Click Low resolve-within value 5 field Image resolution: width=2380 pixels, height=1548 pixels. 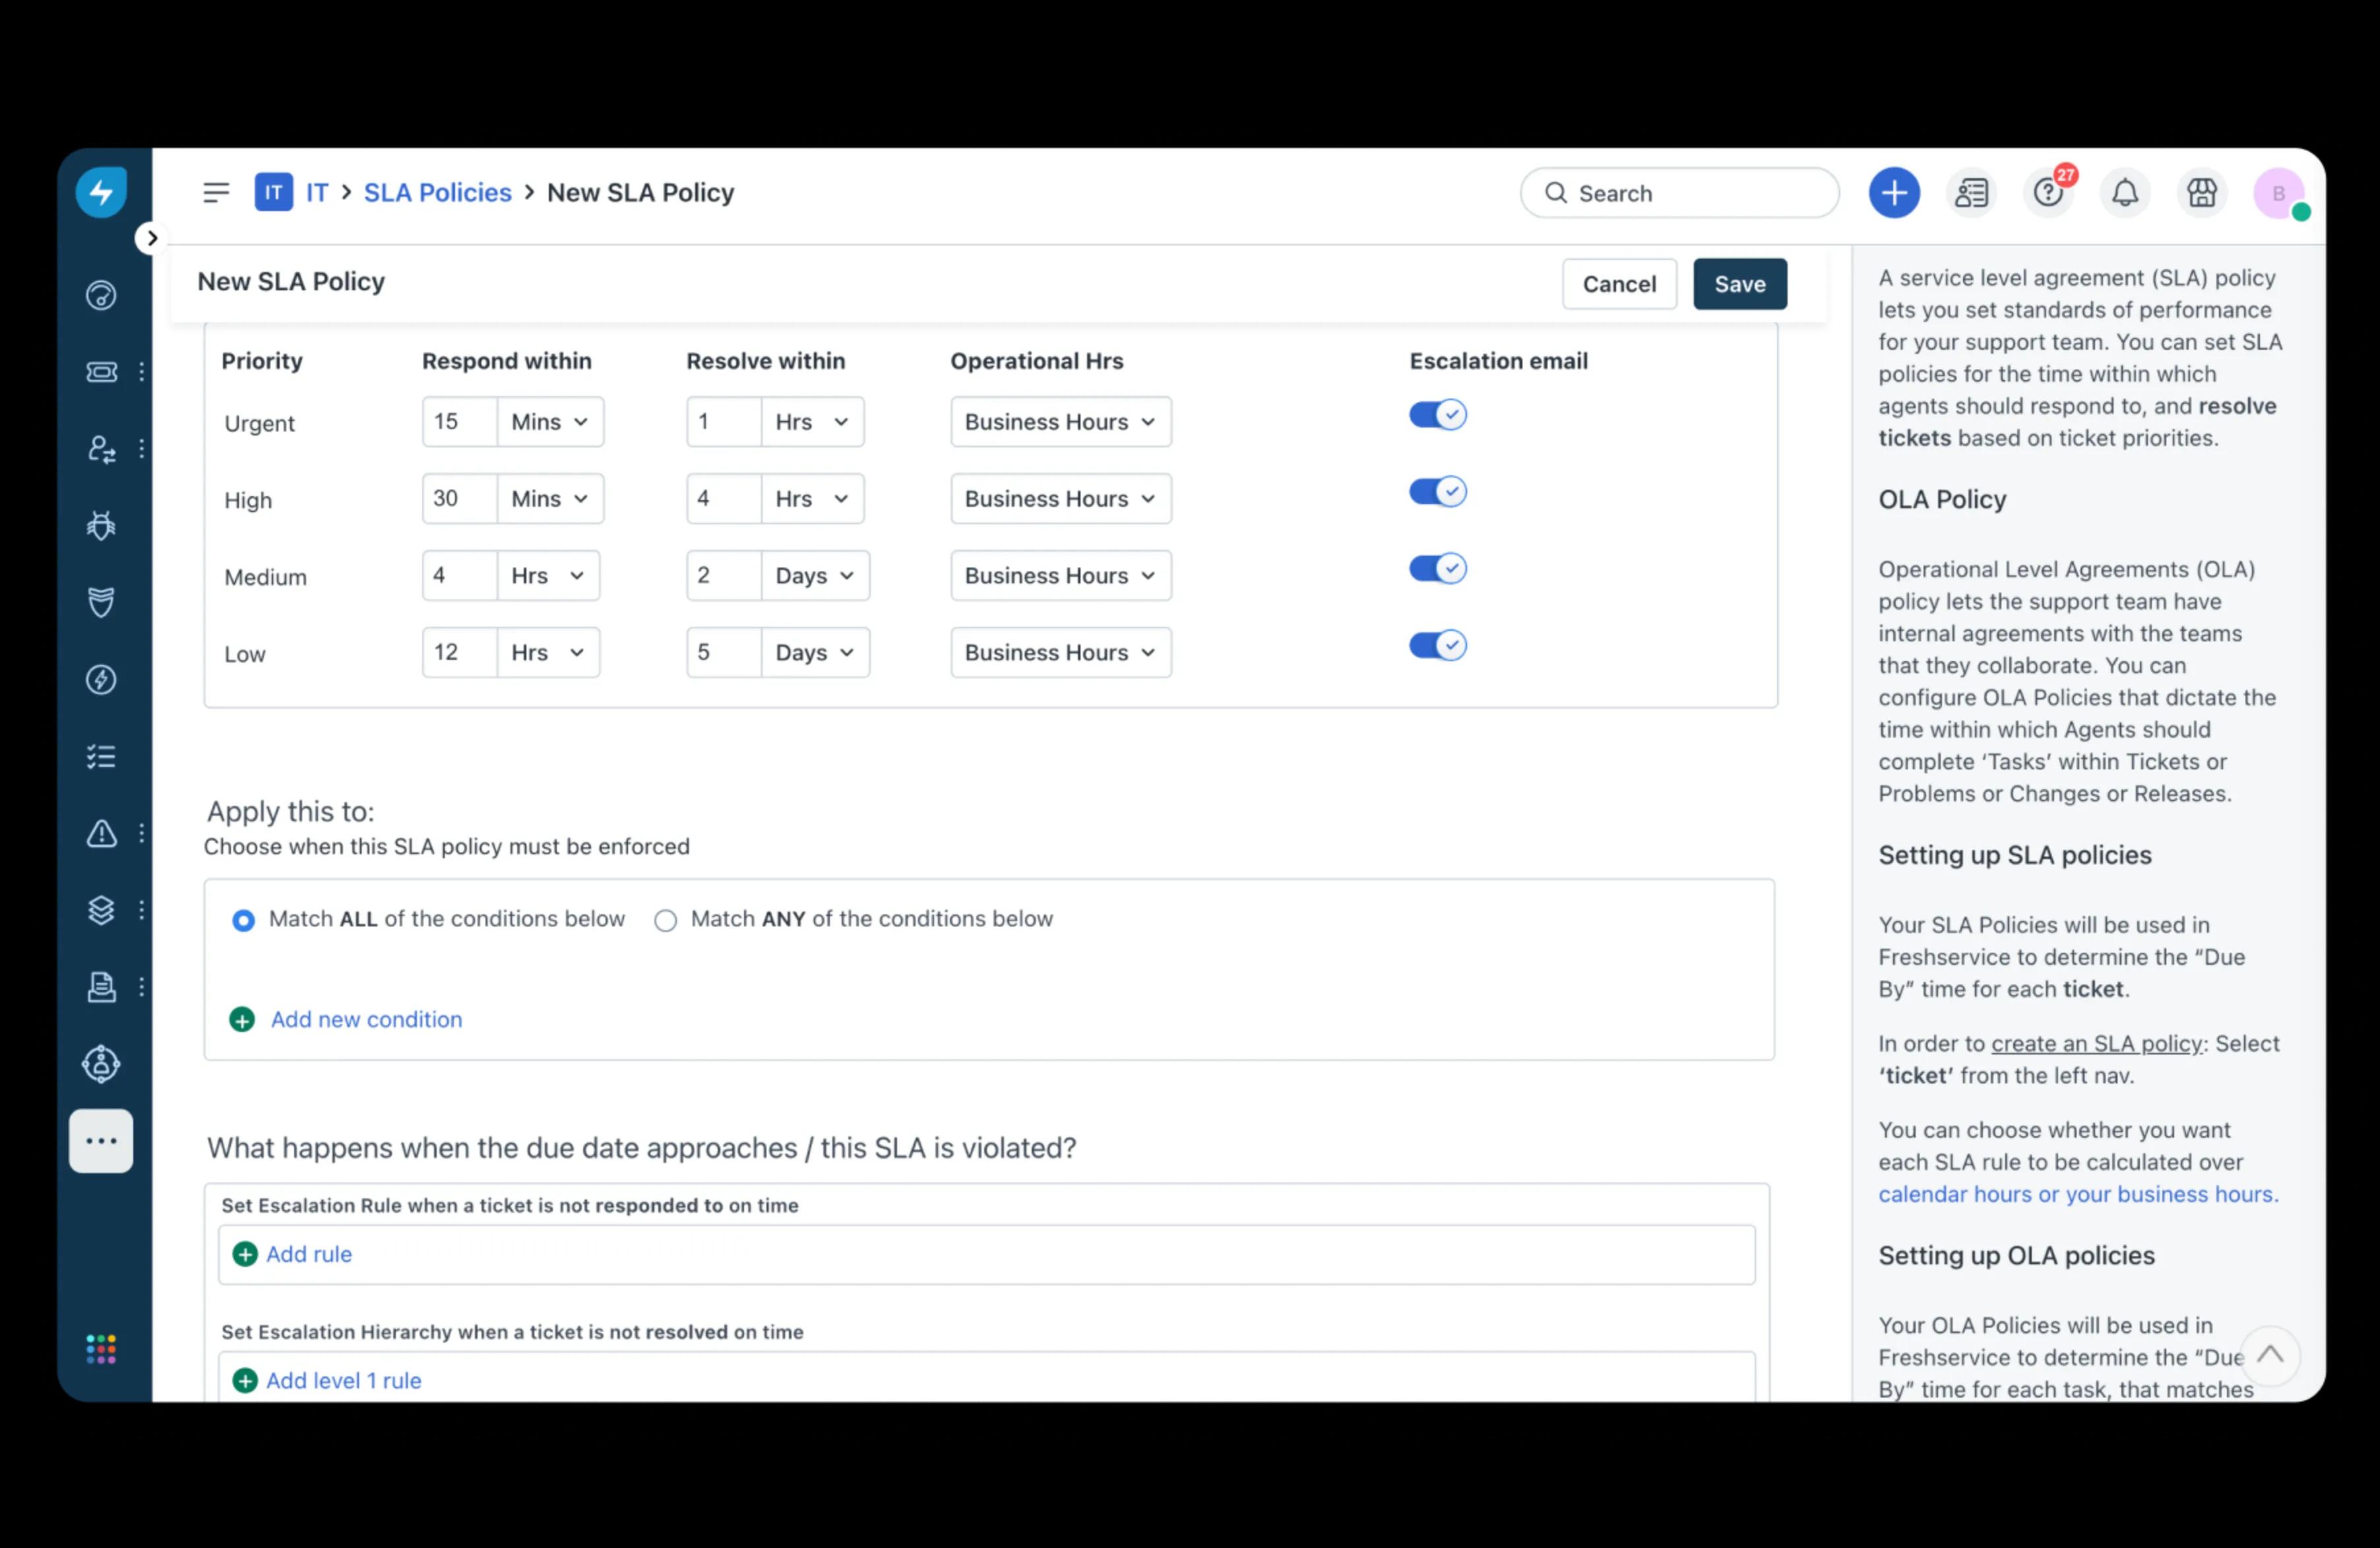pyautogui.click(x=723, y=653)
